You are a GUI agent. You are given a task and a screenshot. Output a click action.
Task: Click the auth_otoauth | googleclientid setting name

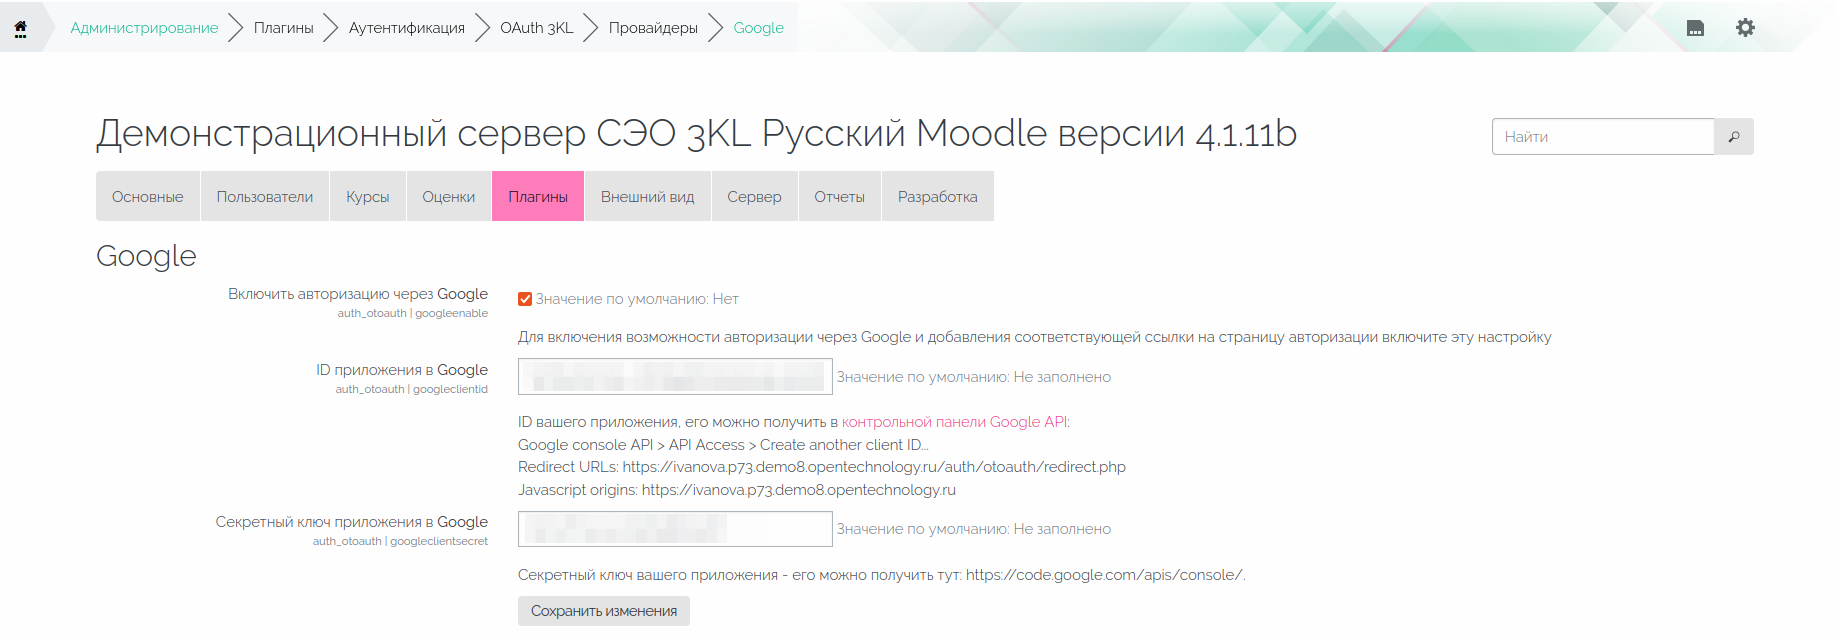point(412,389)
